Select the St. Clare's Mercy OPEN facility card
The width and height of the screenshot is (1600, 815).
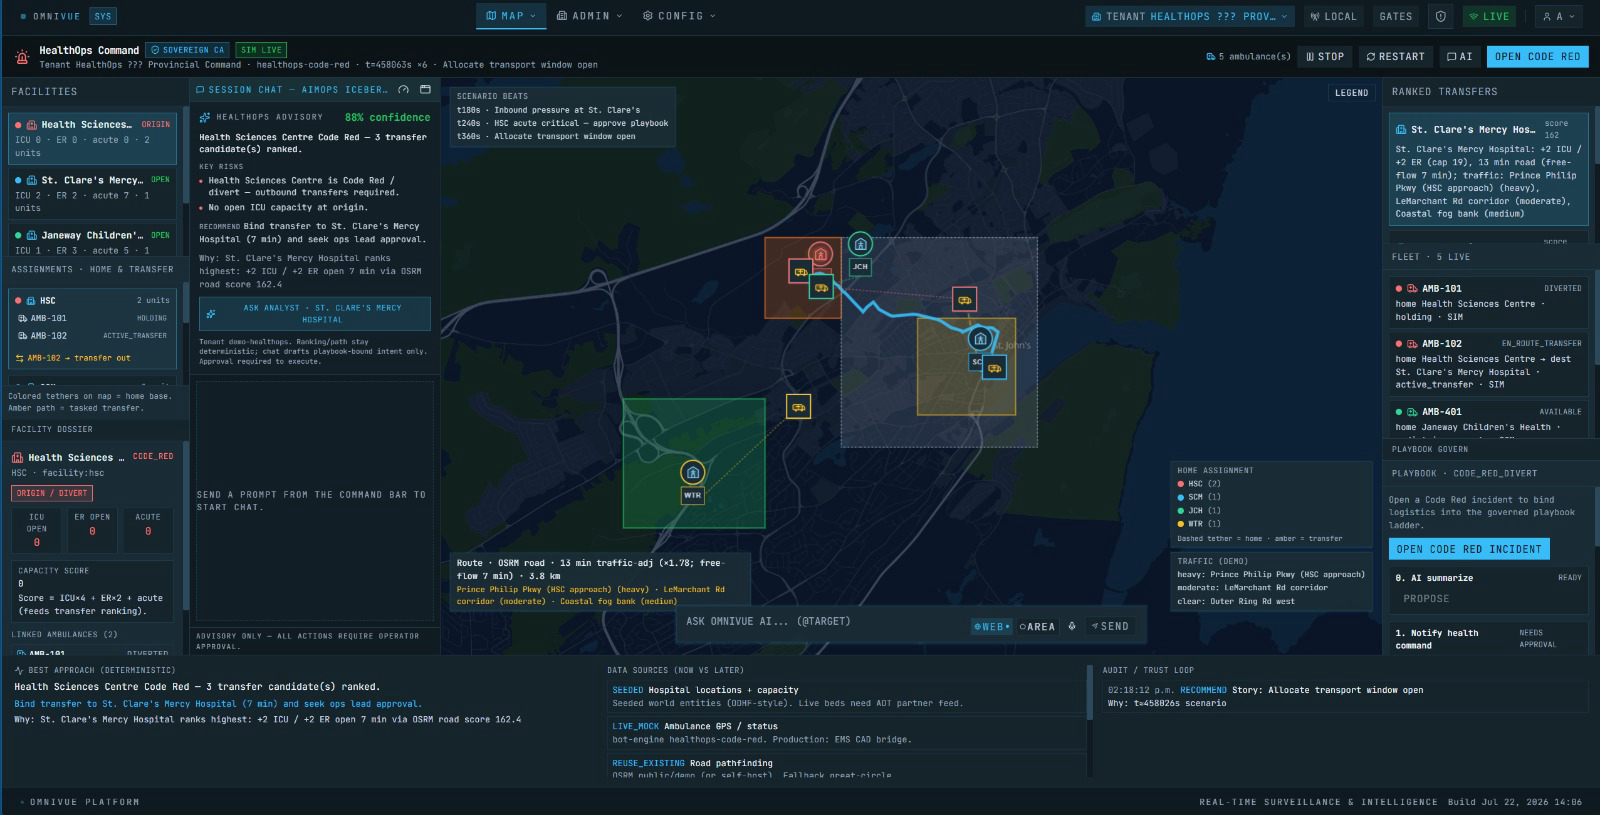[x=92, y=193]
